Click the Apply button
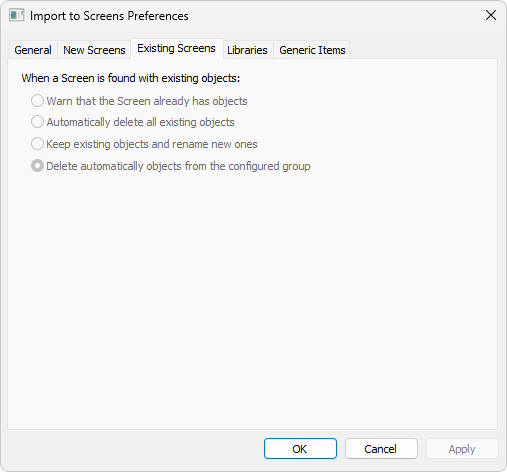507x472 pixels. point(462,449)
